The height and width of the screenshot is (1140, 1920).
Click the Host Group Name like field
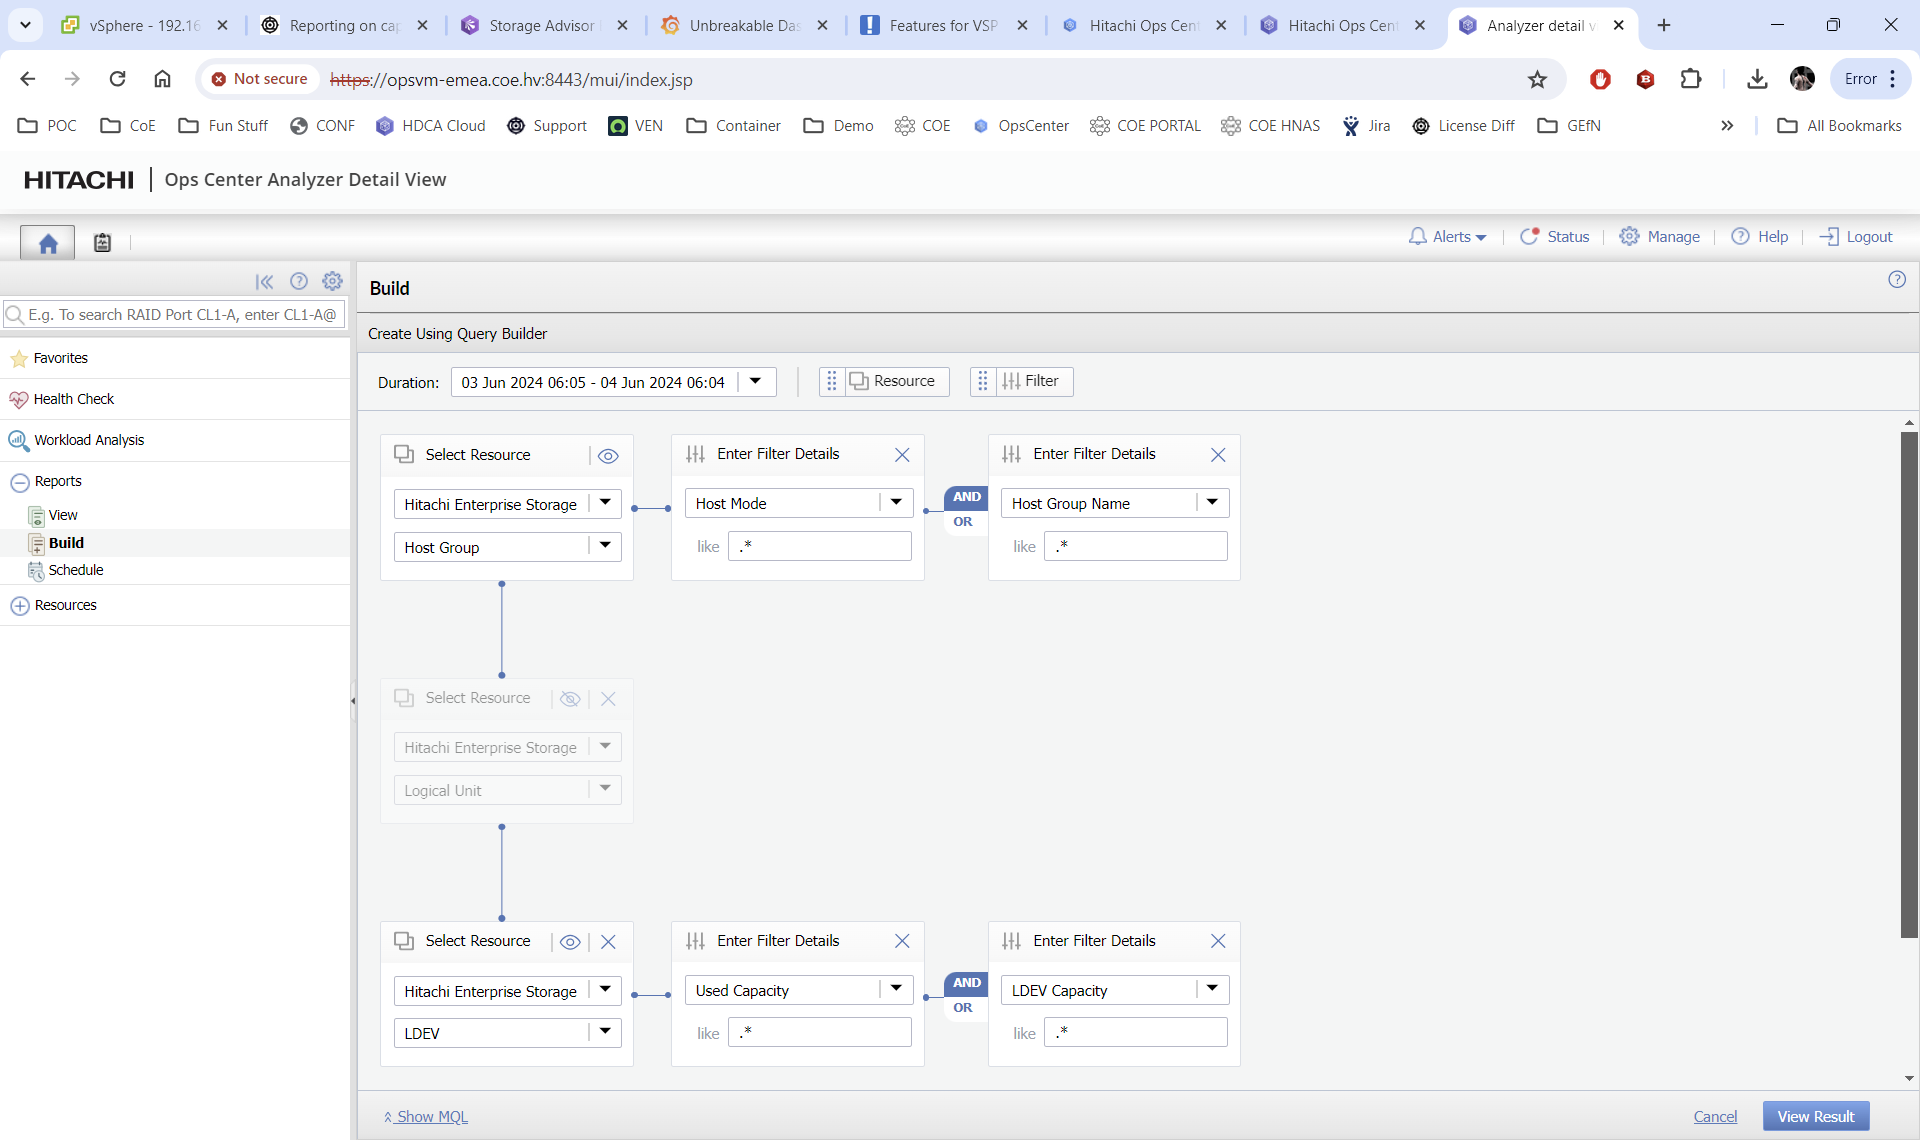pos(1135,546)
